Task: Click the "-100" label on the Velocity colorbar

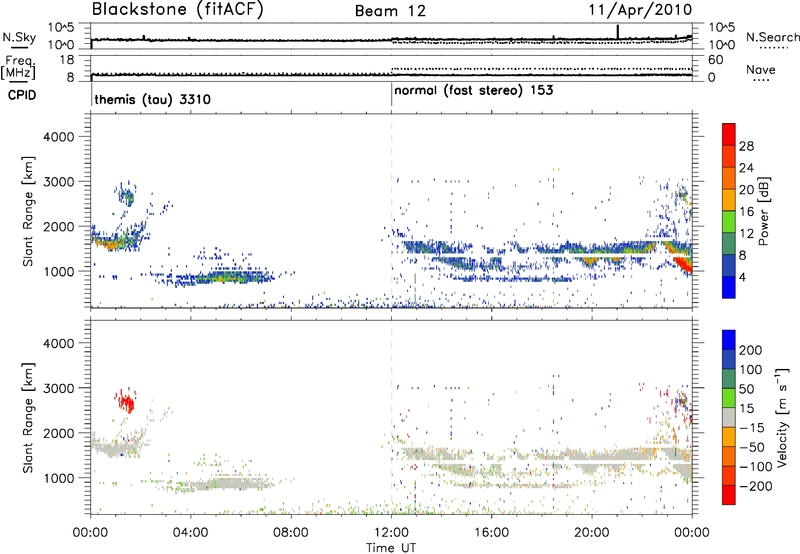Action: pyautogui.click(x=755, y=466)
